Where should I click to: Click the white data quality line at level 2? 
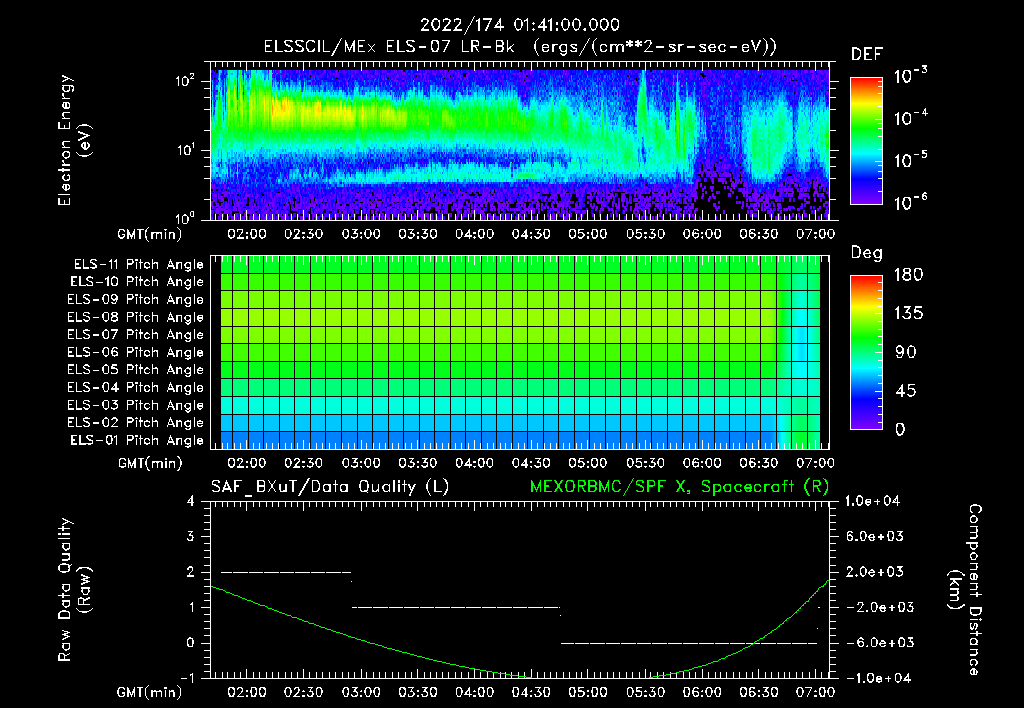pyautogui.click(x=285, y=572)
